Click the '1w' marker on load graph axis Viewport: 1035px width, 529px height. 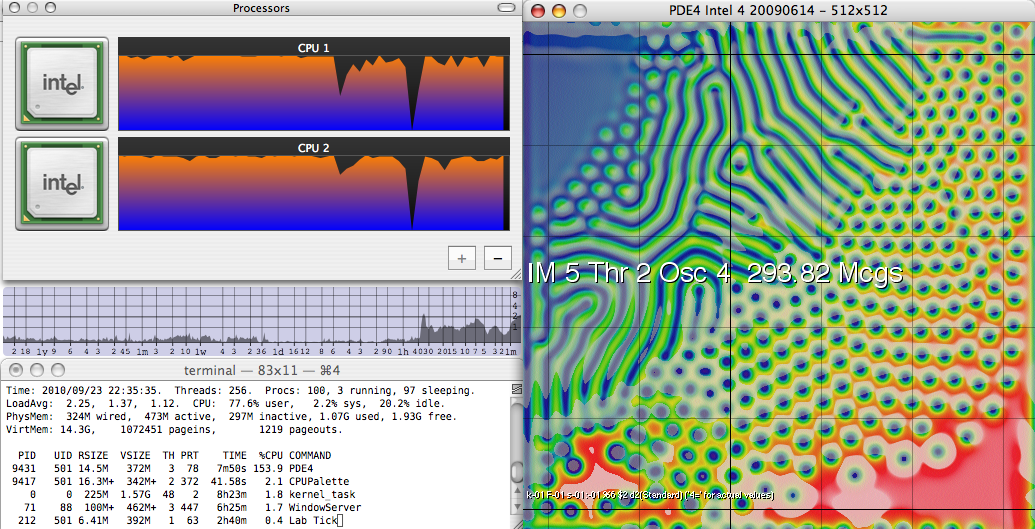click(202, 351)
